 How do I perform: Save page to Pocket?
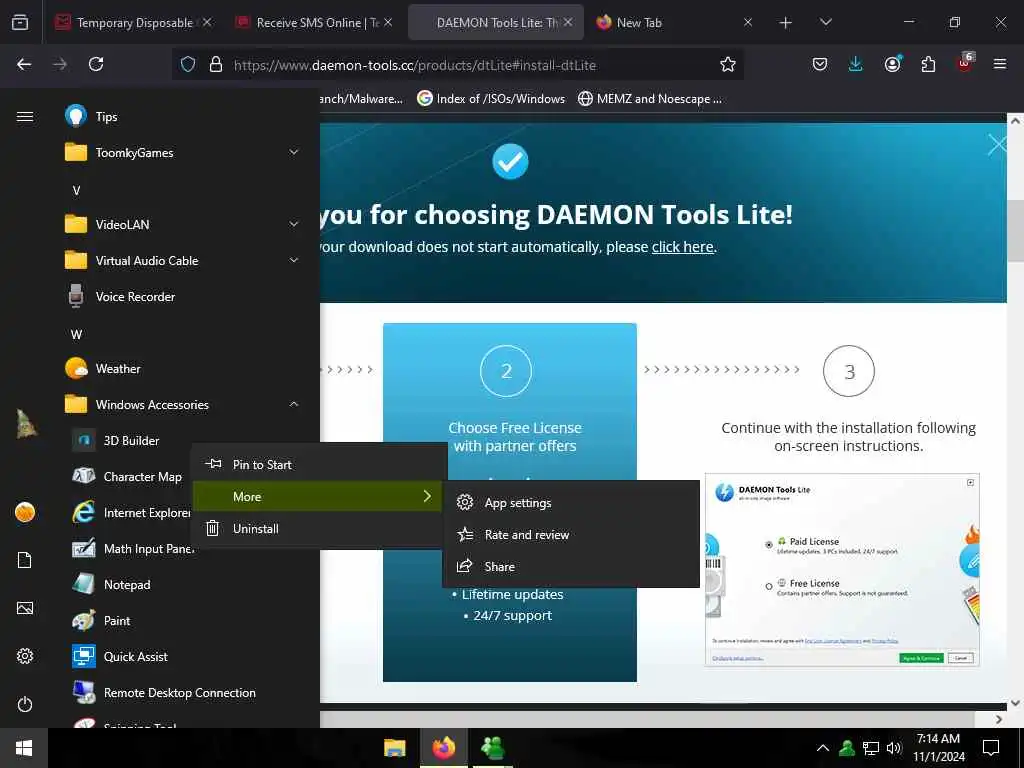[820, 64]
